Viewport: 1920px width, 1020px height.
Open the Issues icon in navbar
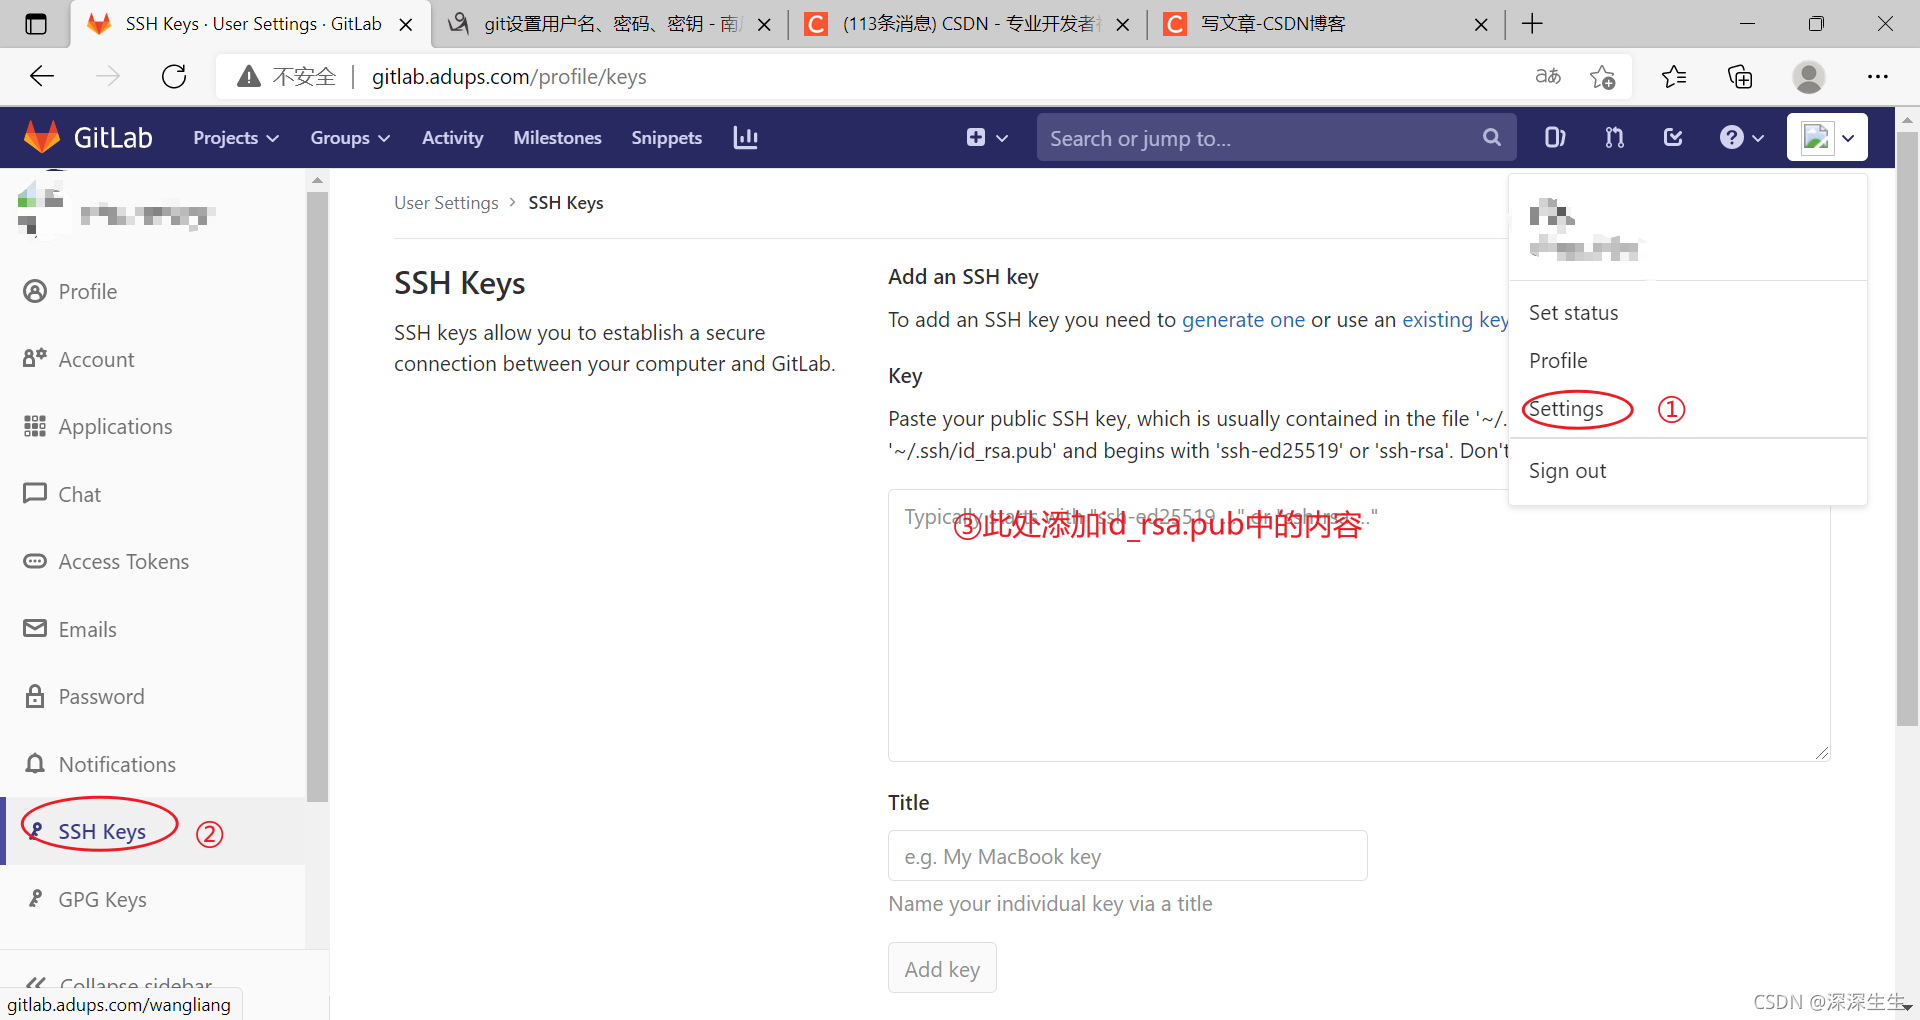(x=1555, y=137)
